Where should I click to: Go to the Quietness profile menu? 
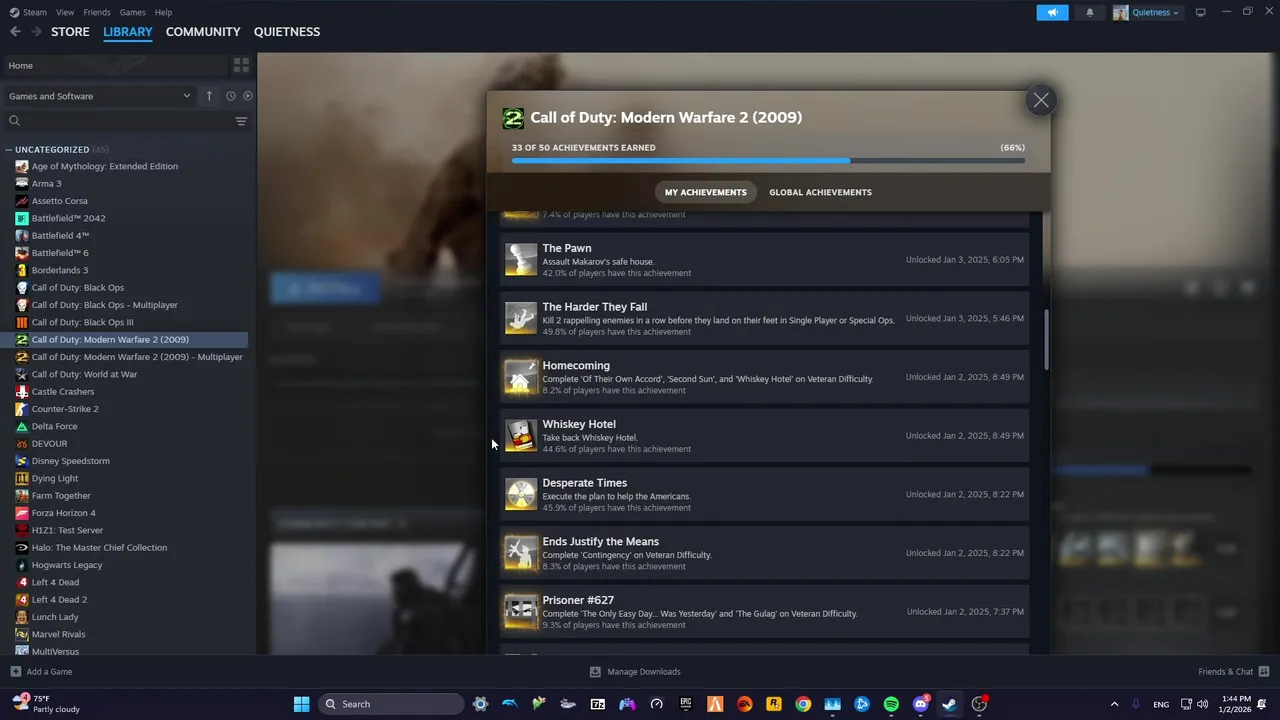287,32
